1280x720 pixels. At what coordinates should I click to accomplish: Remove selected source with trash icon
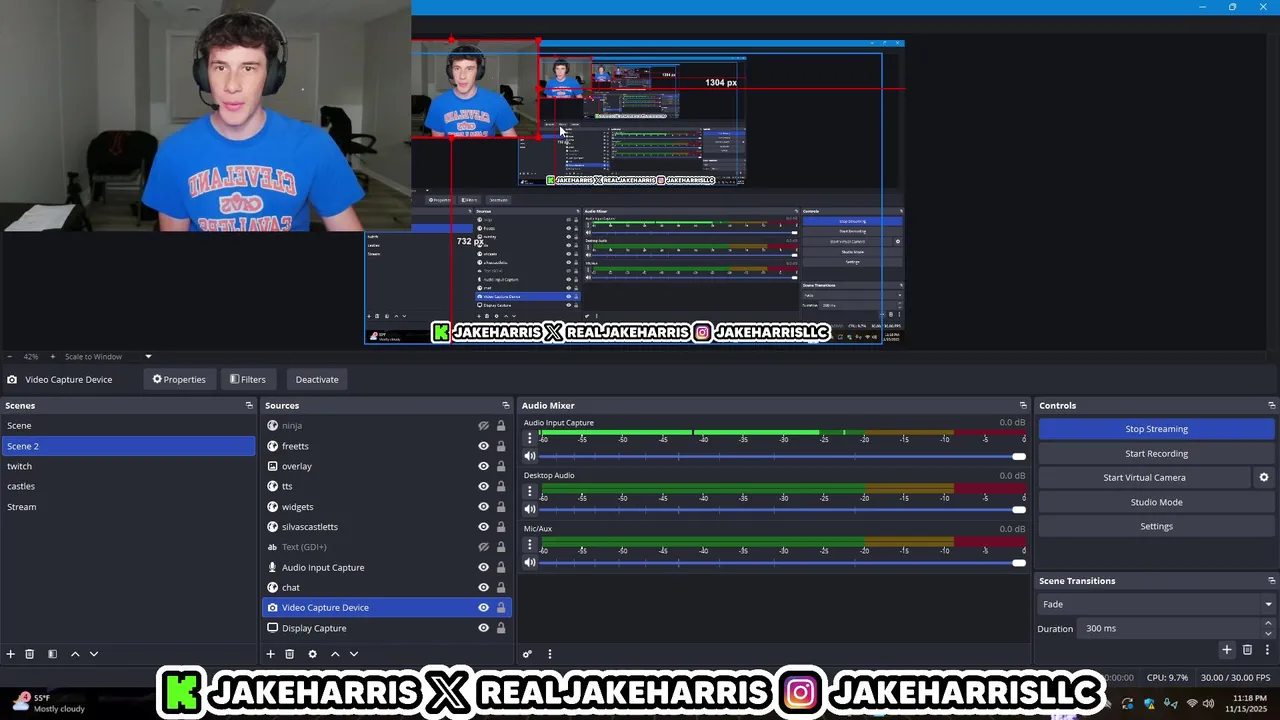tap(290, 654)
